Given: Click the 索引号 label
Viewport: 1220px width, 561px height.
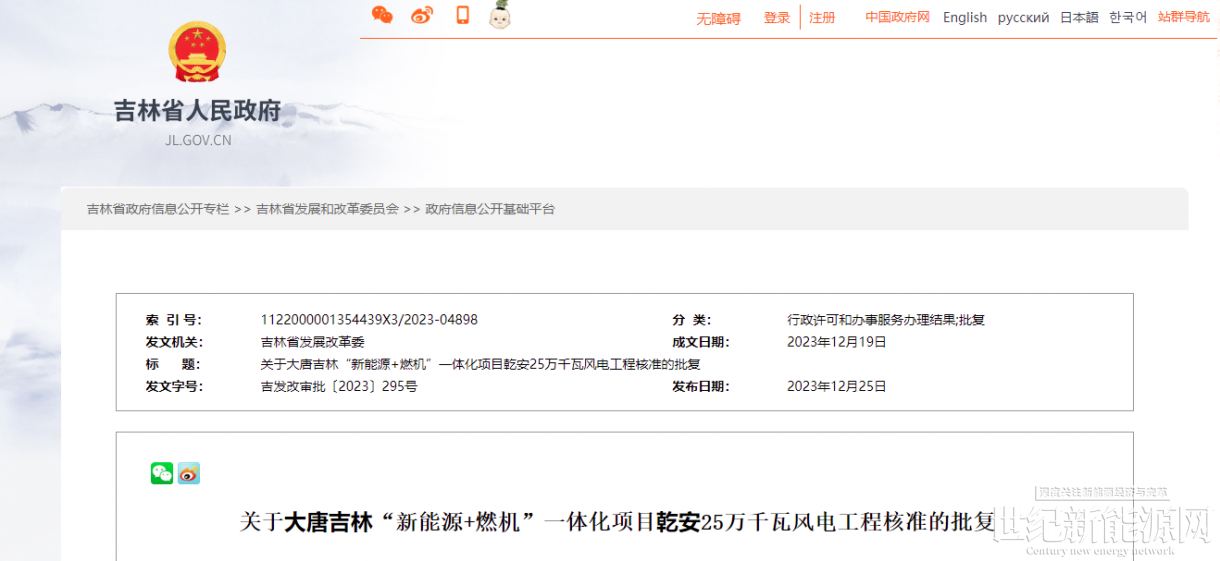Looking at the screenshot, I should coord(174,320).
